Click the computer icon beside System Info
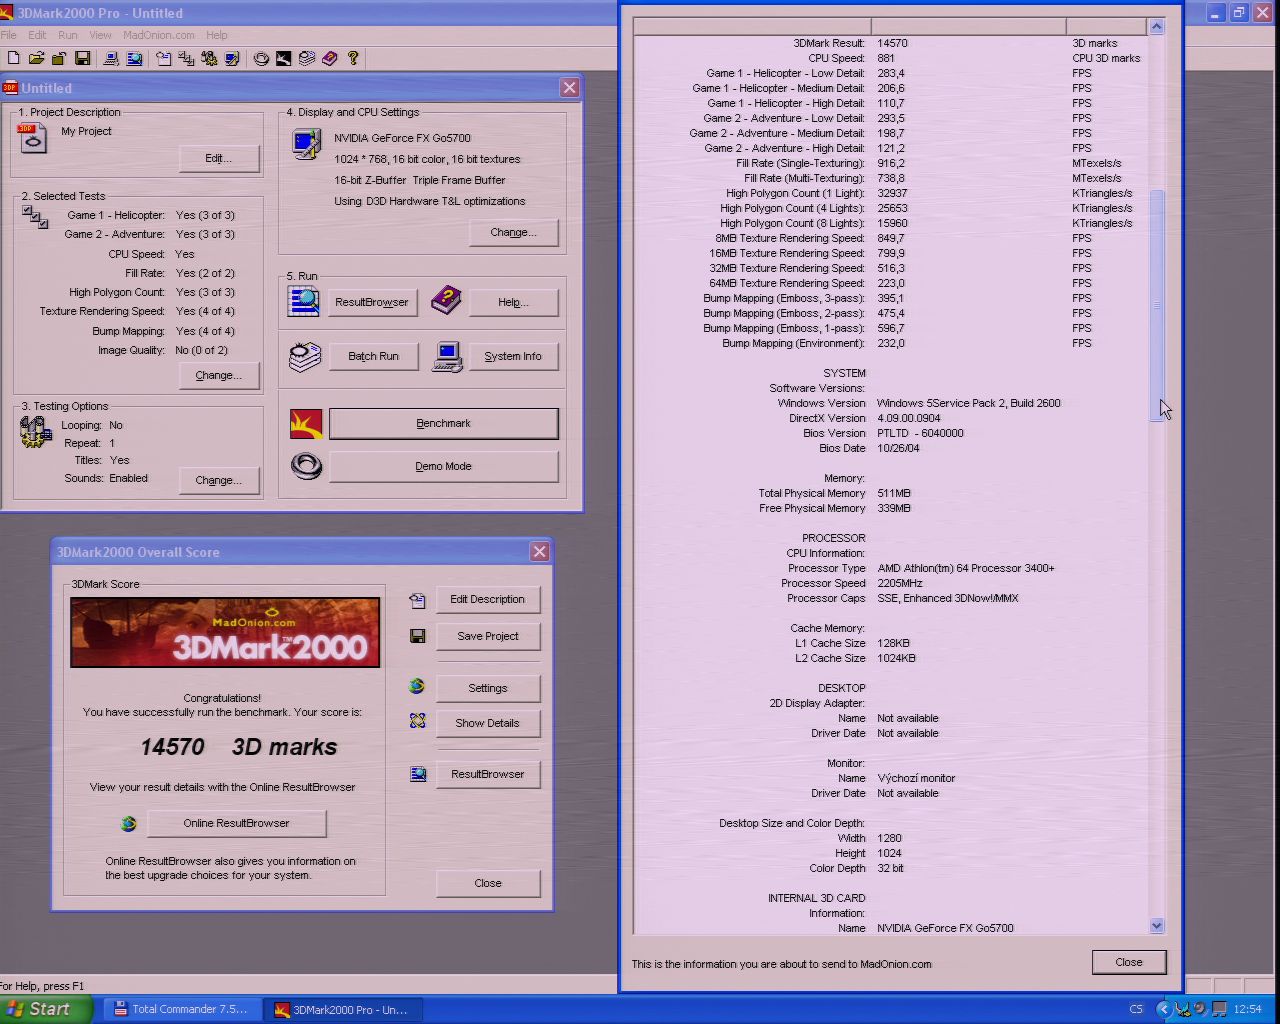Viewport: 1280px width, 1024px height. tap(447, 357)
